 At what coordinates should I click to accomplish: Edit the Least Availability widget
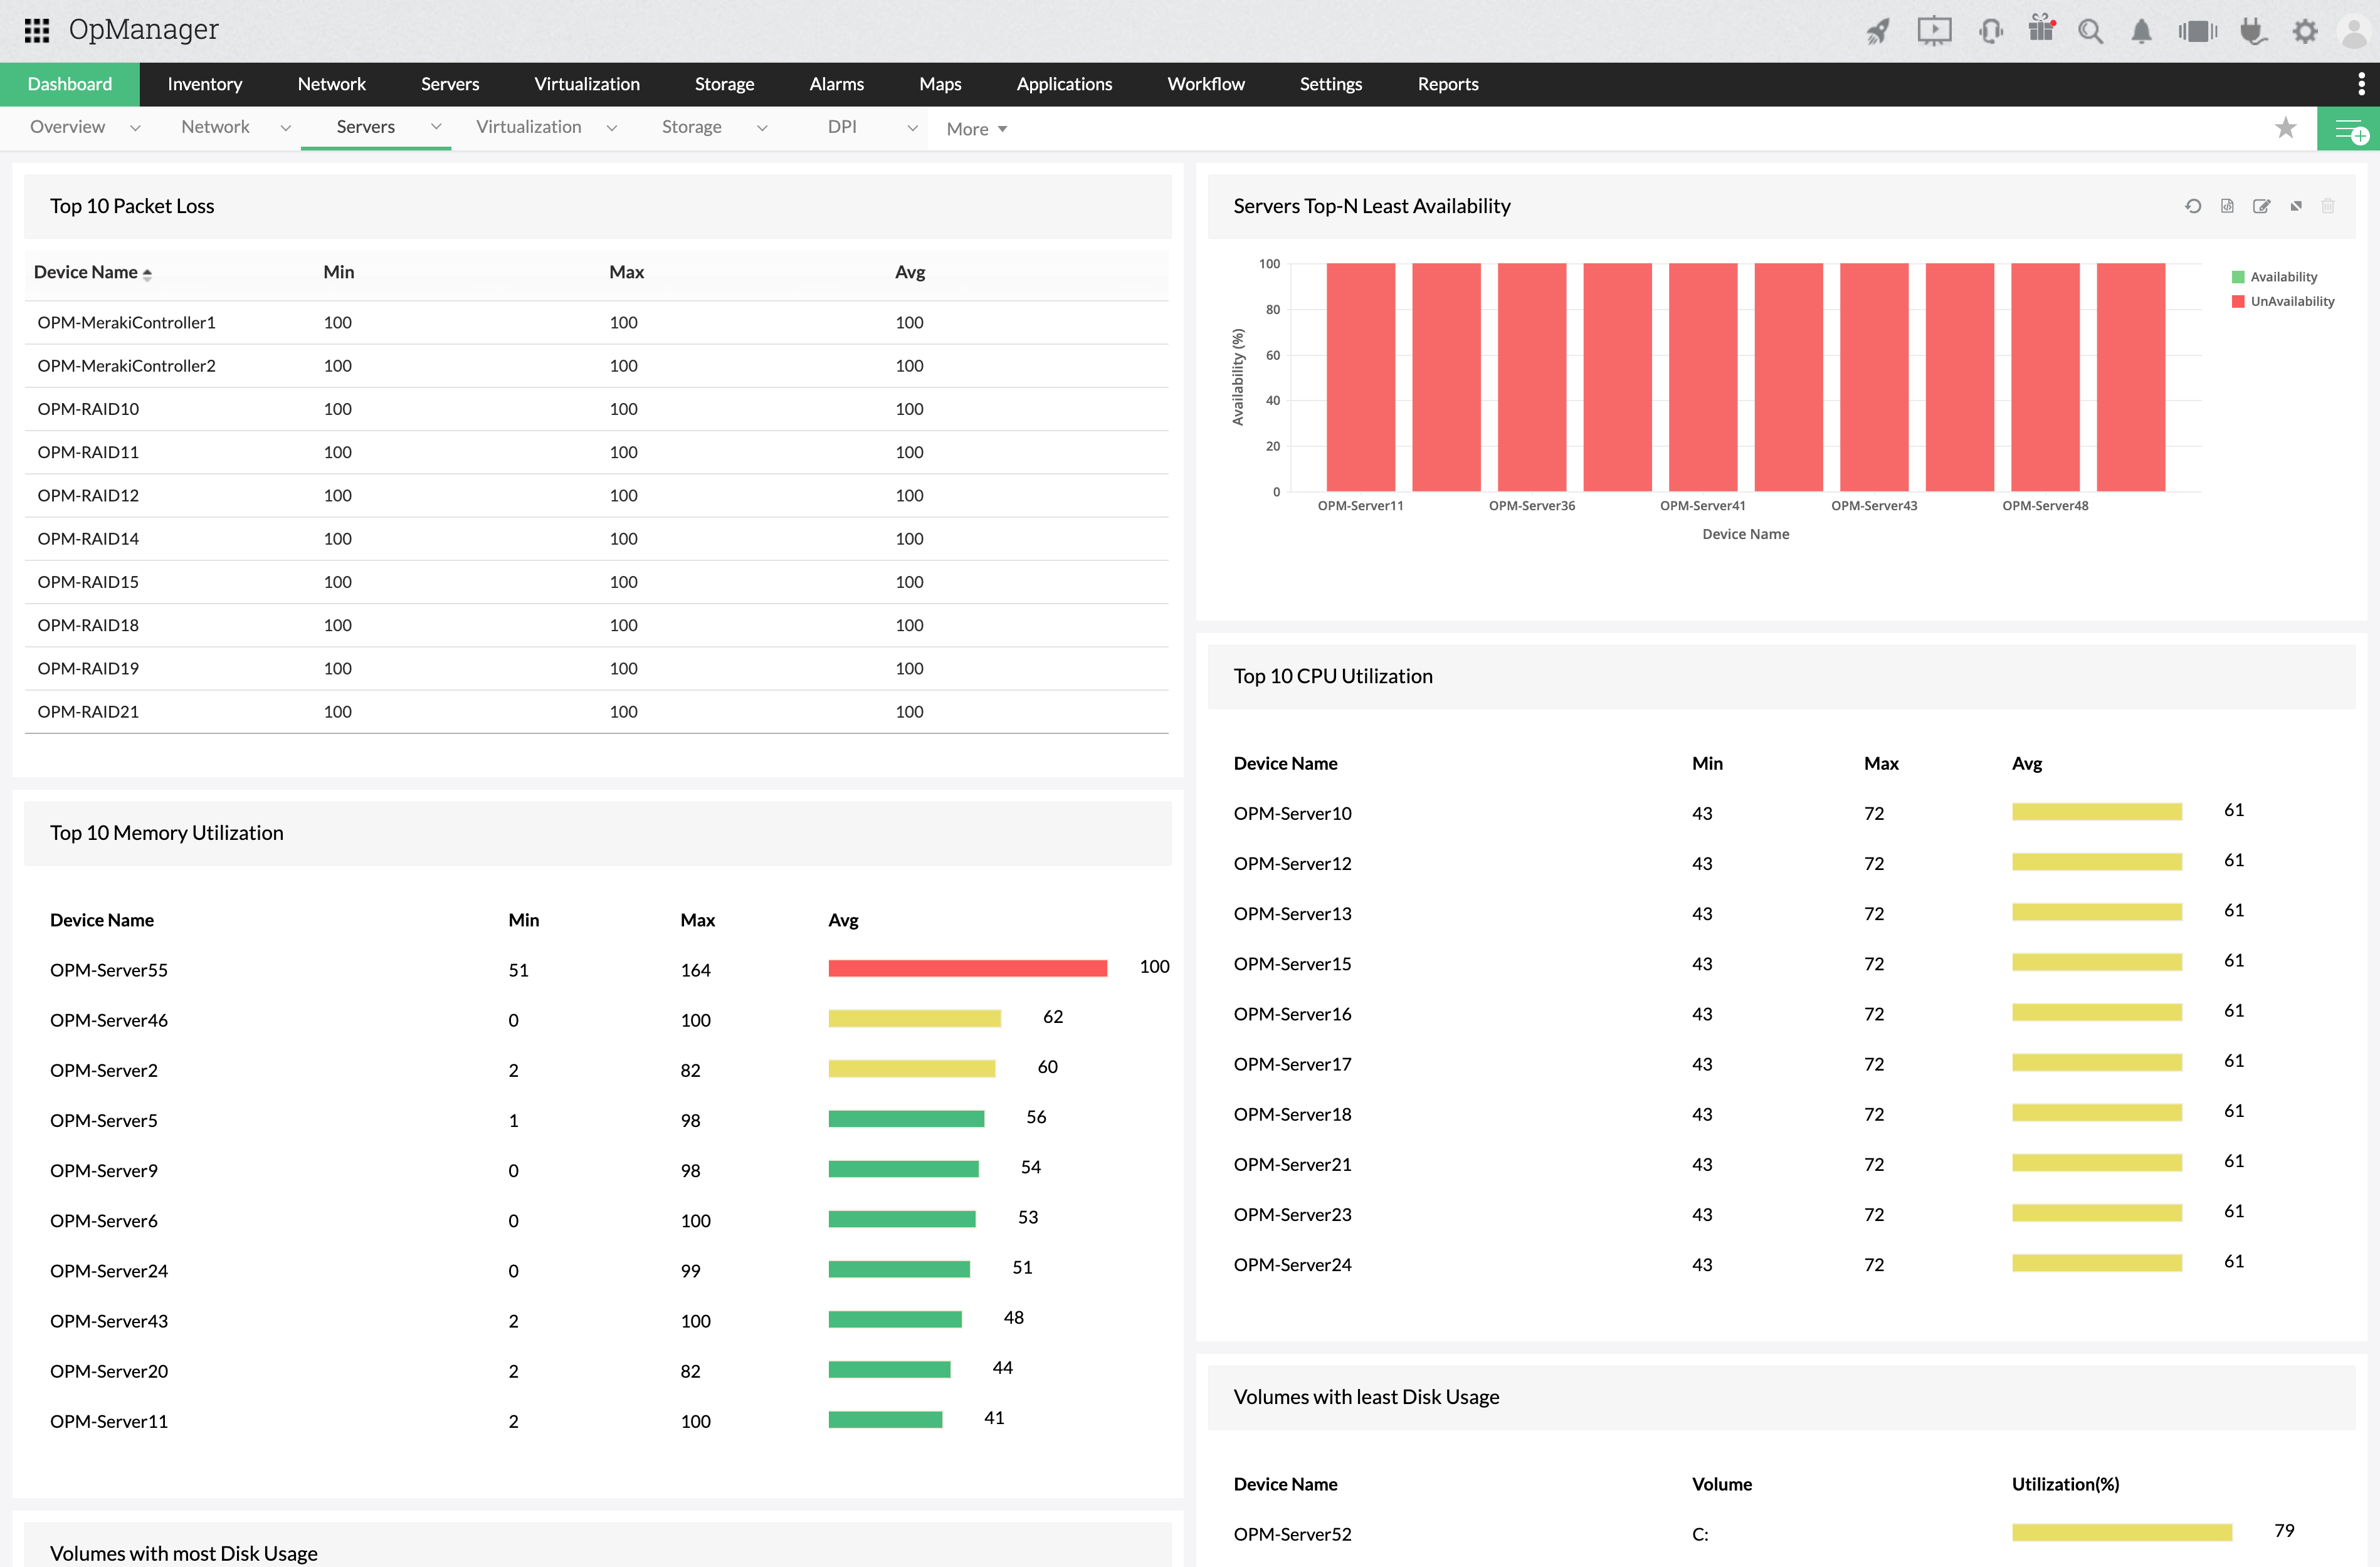2261,206
